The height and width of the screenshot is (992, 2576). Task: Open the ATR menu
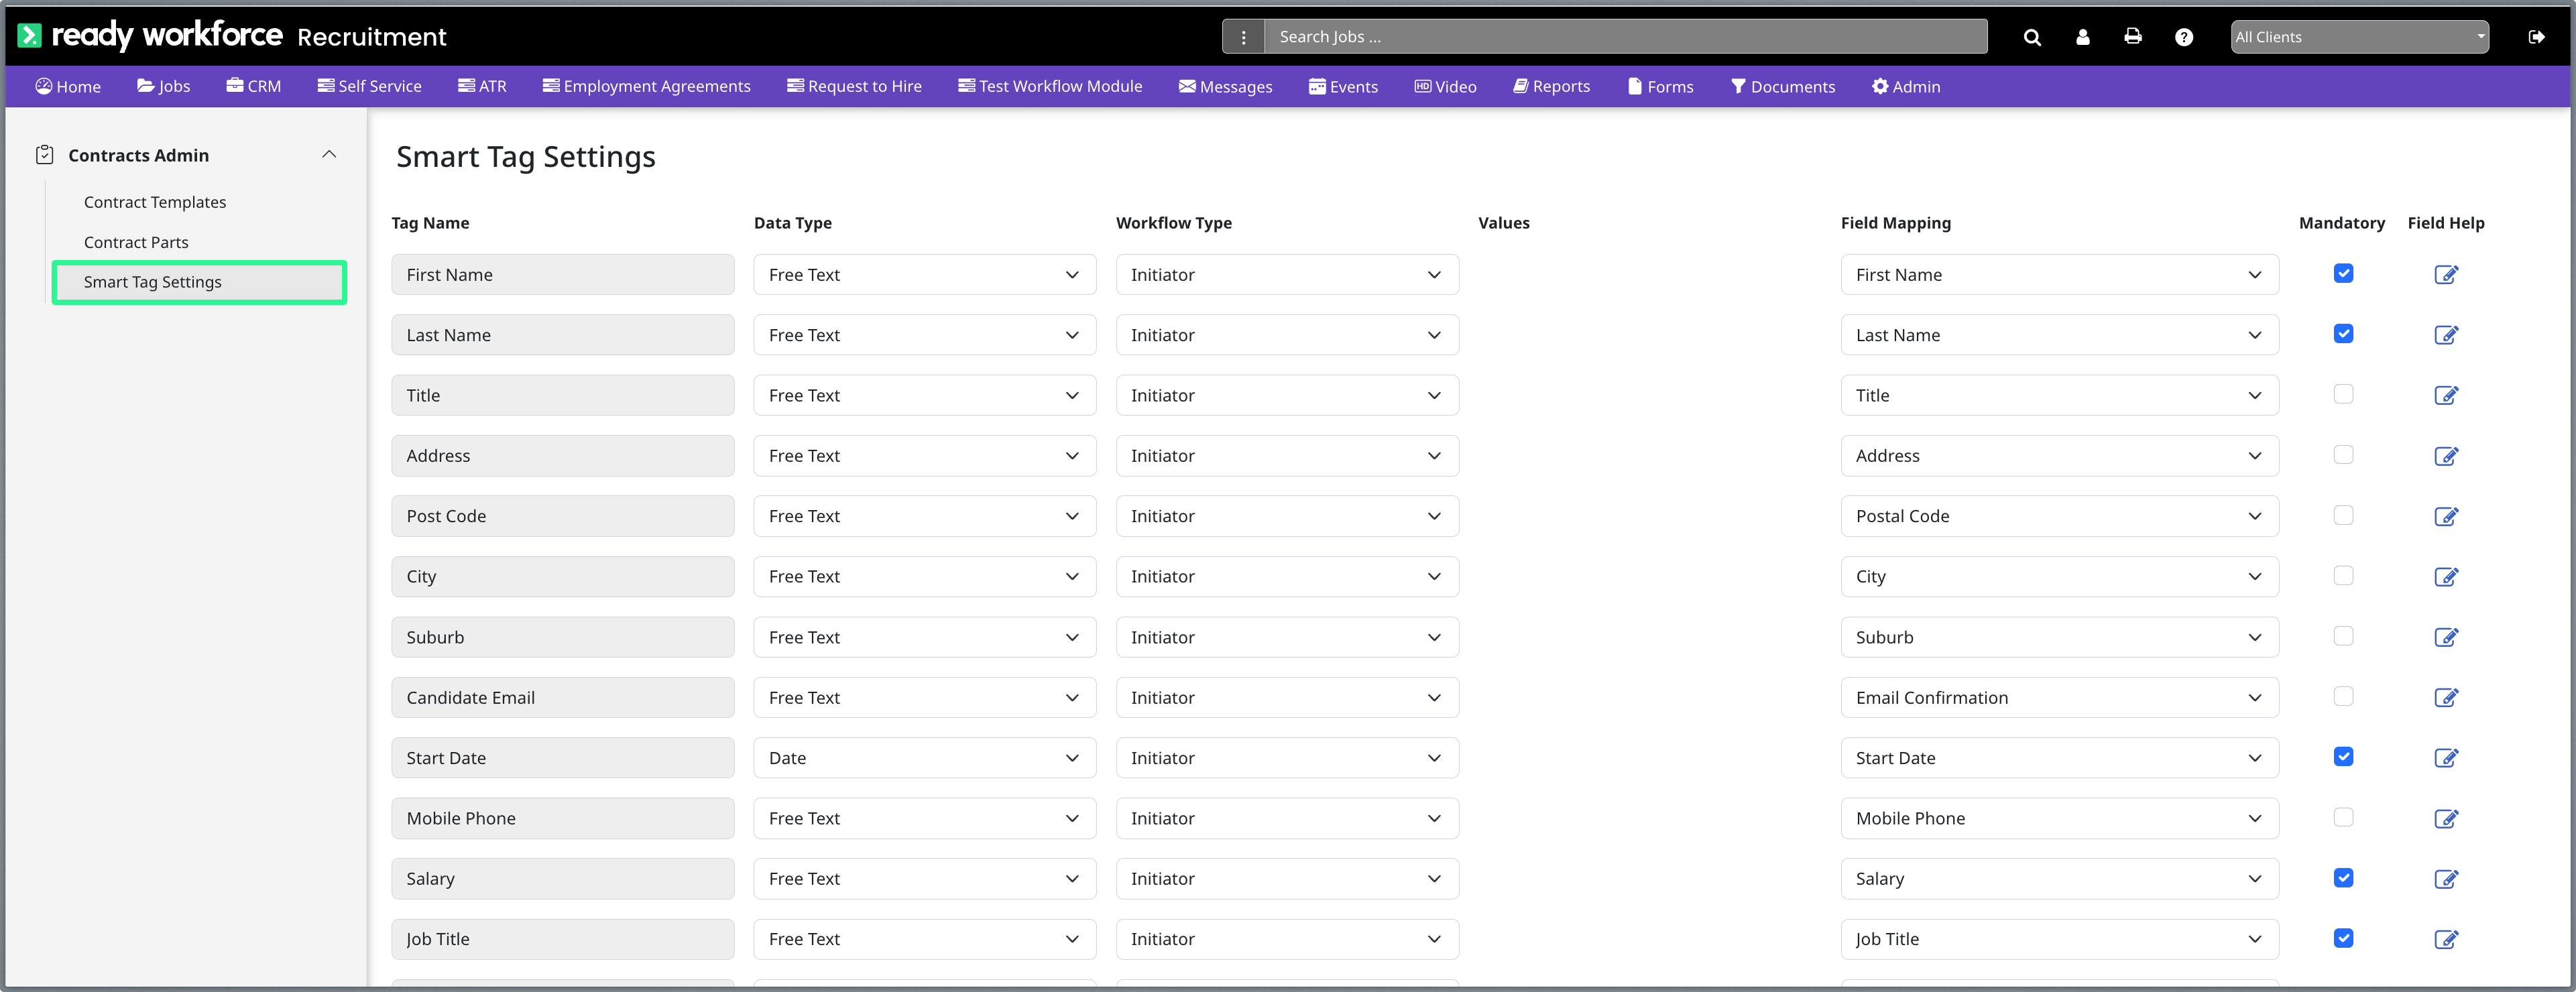point(482,87)
